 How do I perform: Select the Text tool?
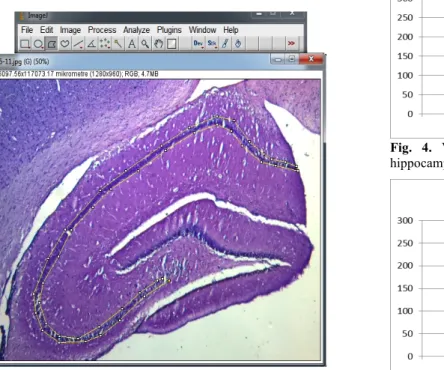[x=132, y=44]
